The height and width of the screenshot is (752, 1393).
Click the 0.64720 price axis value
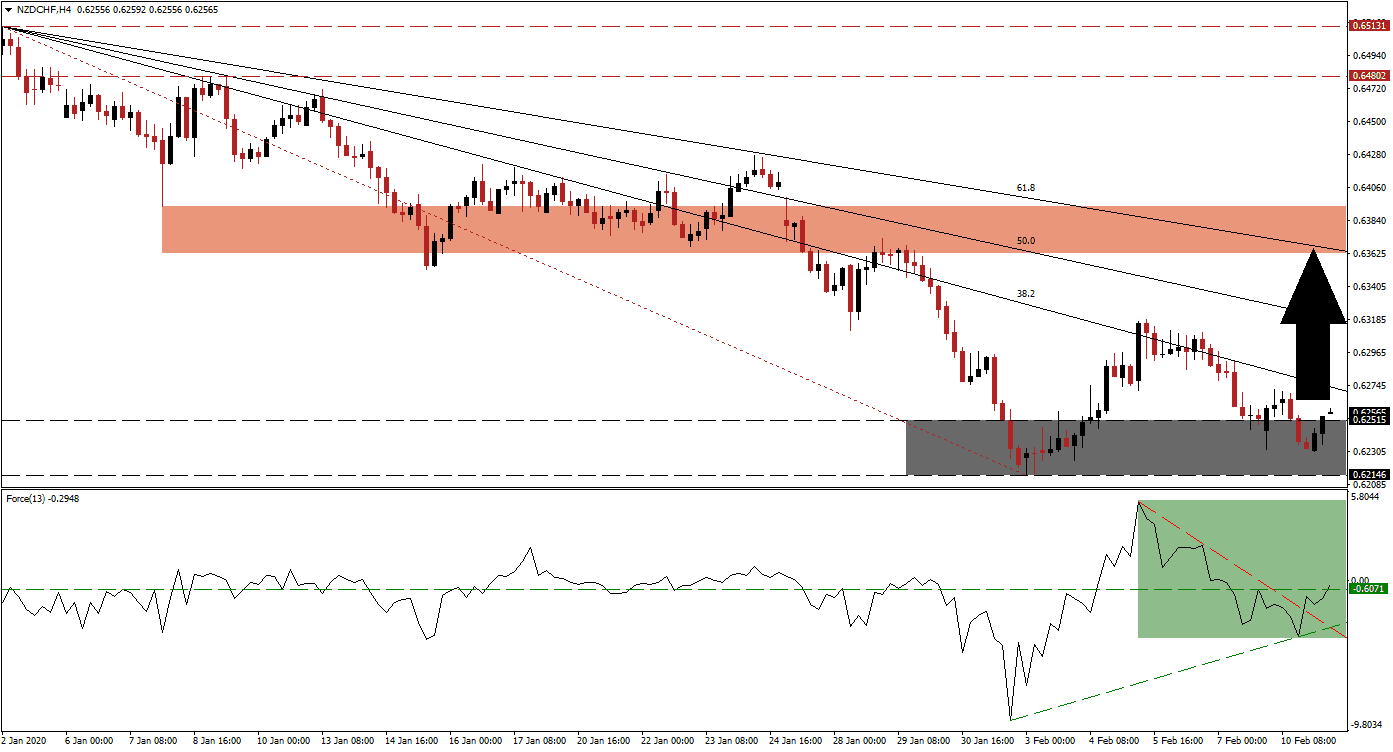(x=1367, y=89)
